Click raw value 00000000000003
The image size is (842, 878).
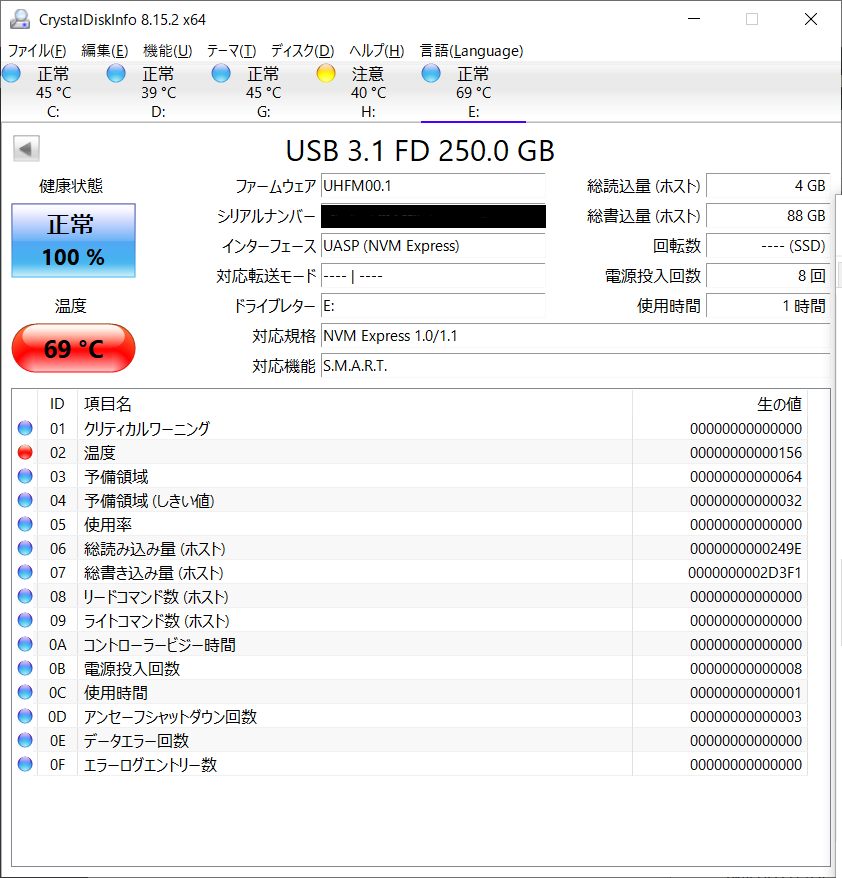[746, 716]
